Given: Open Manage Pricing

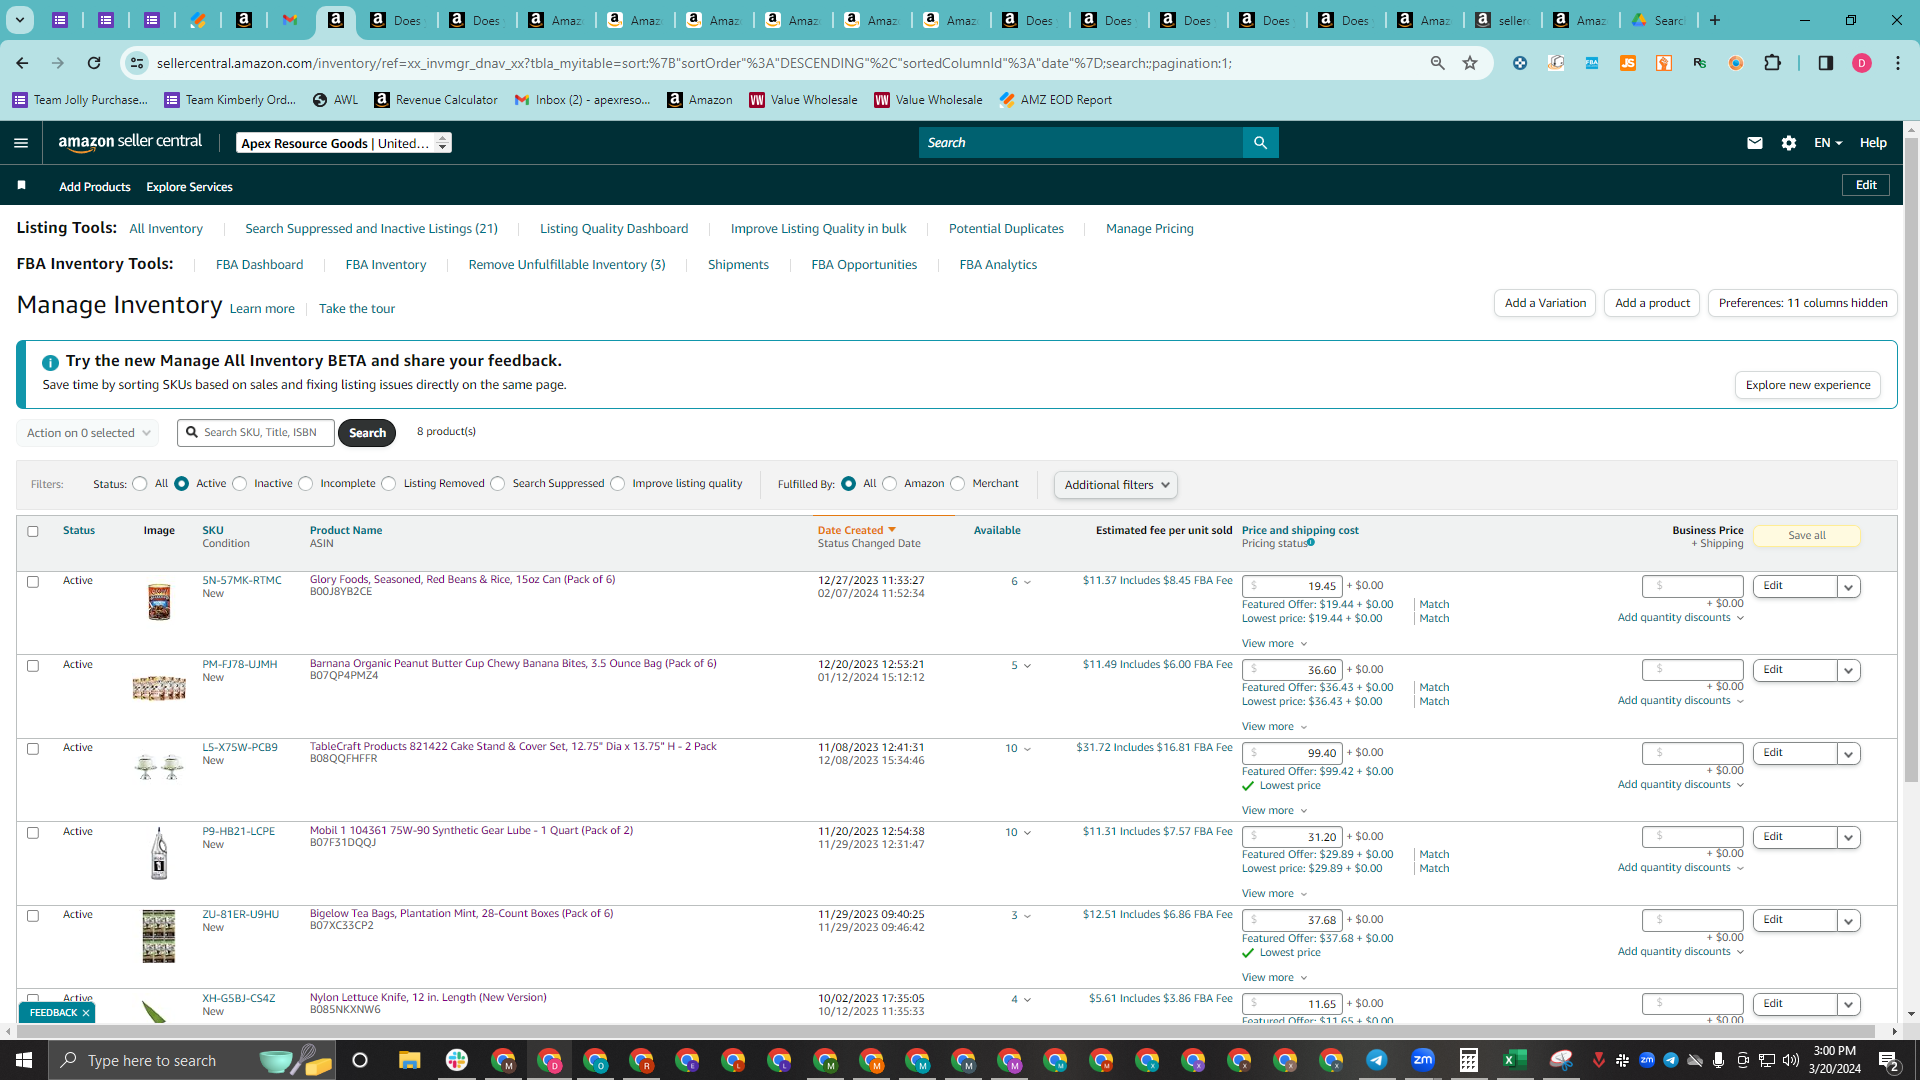Looking at the screenshot, I should pyautogui.click(x=1150, y=229).
